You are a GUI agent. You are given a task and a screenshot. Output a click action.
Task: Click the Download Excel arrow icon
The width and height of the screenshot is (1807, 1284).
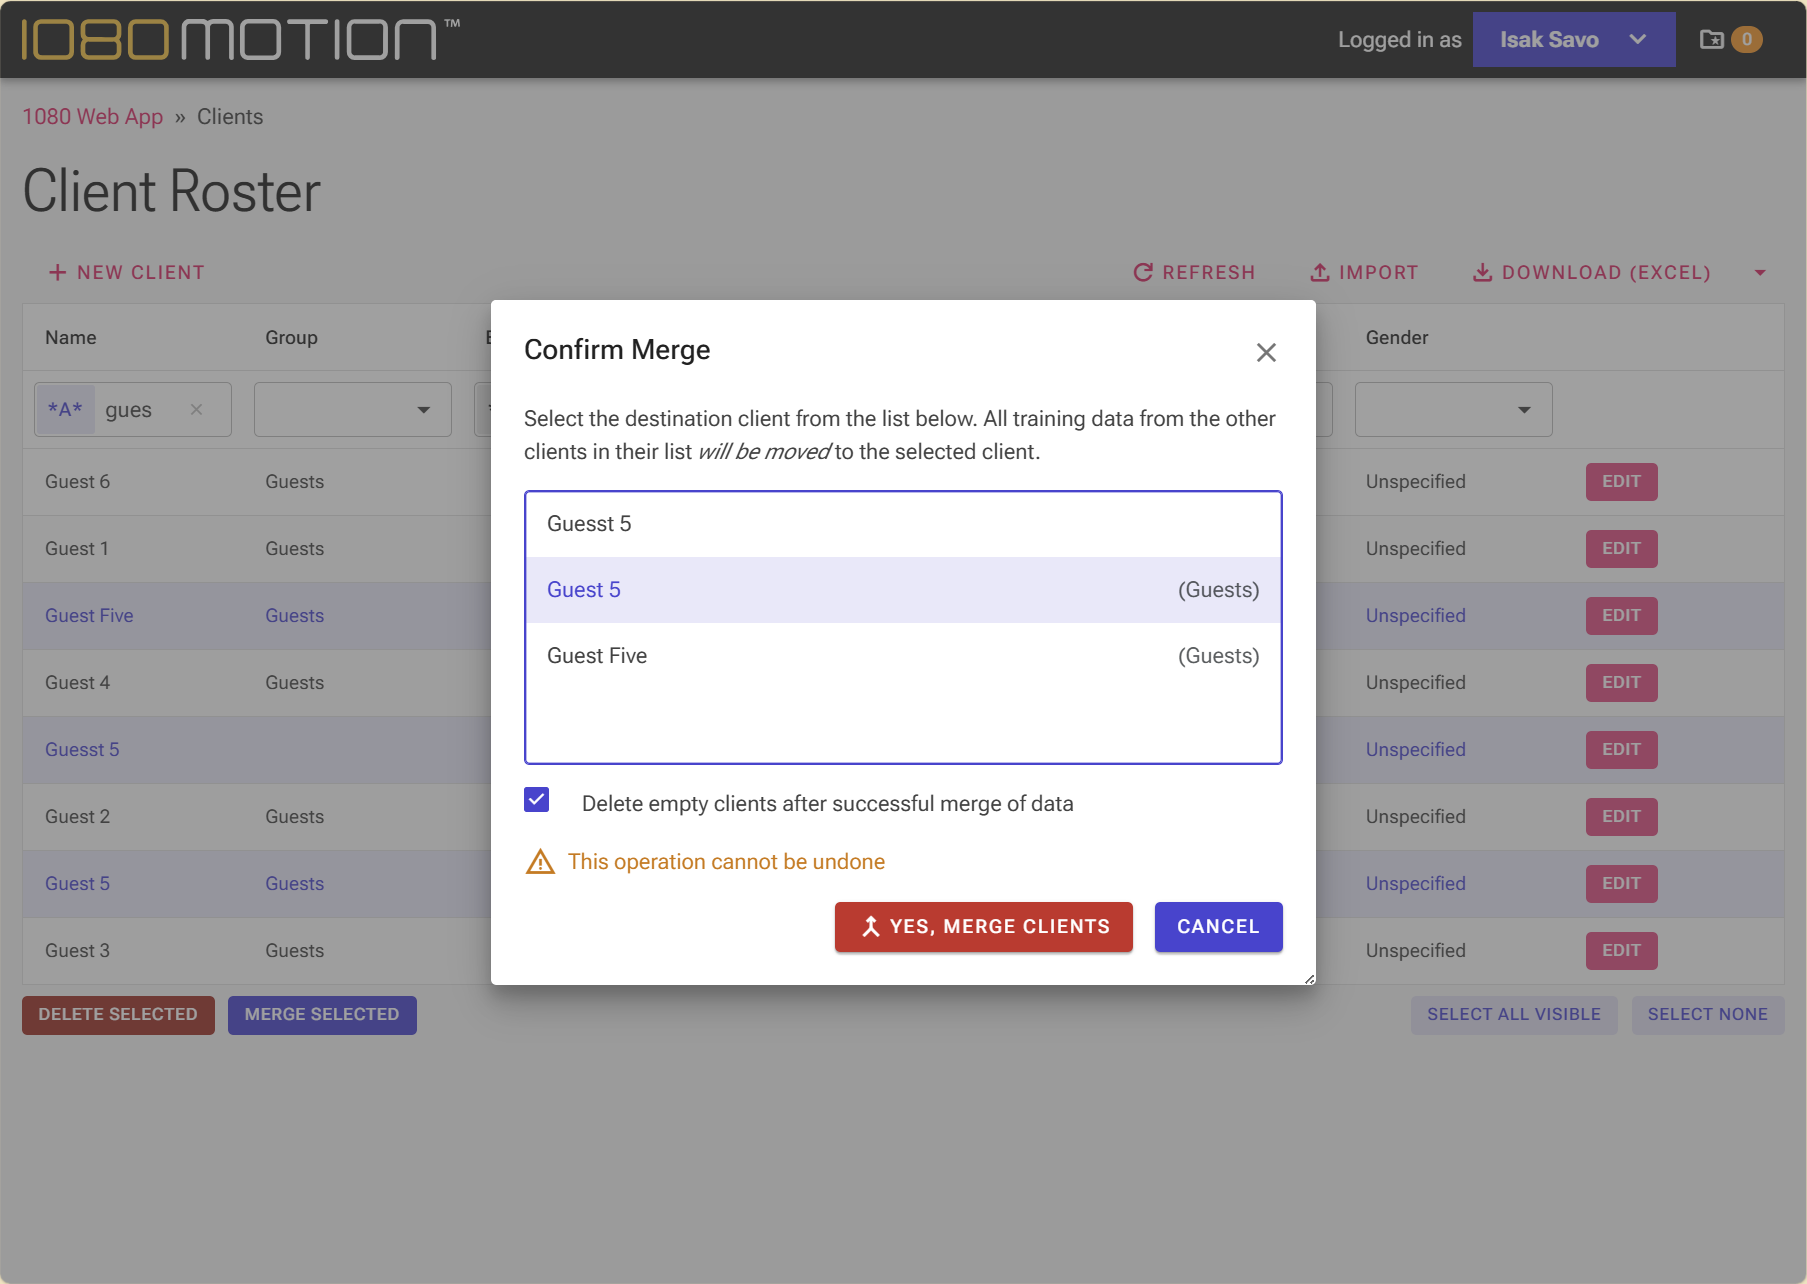click(x=1482, y=272)
